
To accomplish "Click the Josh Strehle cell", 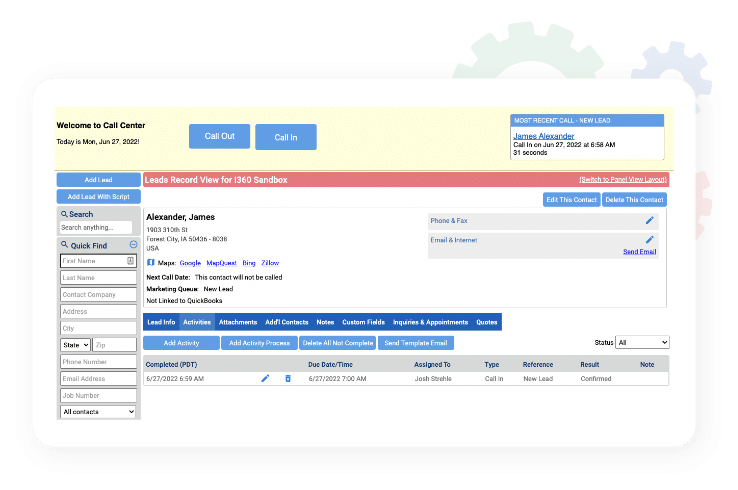I will tap(433, 379).
